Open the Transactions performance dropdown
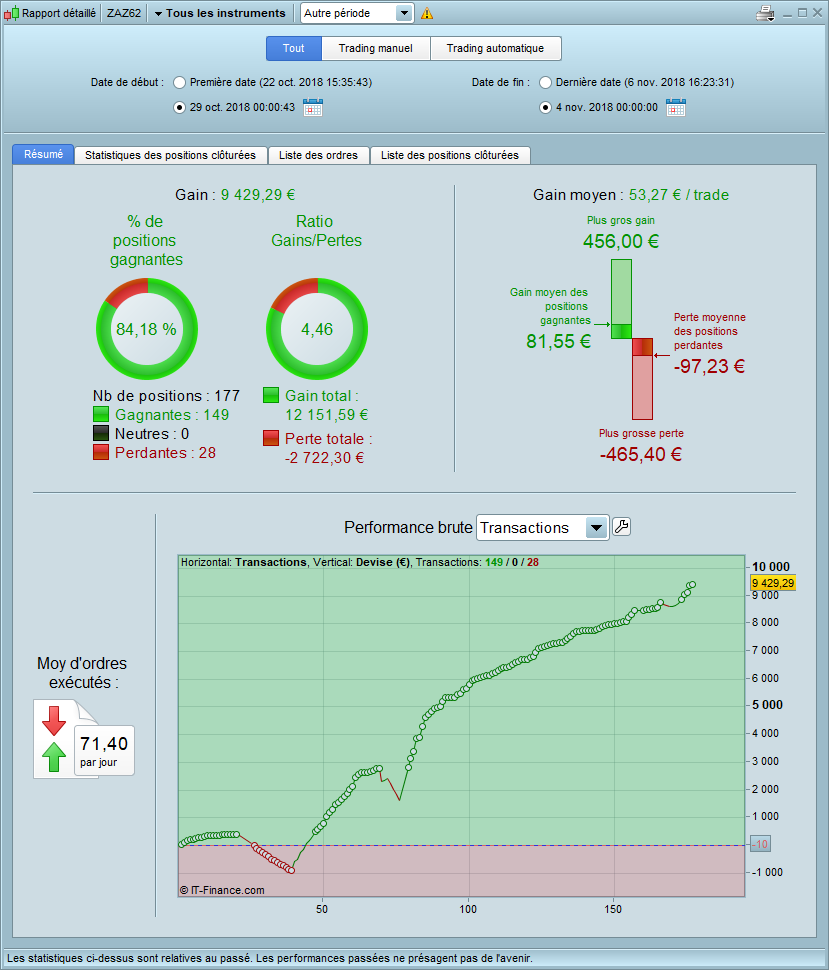Screen dimensions: 829x970 (x=543, y=528)
